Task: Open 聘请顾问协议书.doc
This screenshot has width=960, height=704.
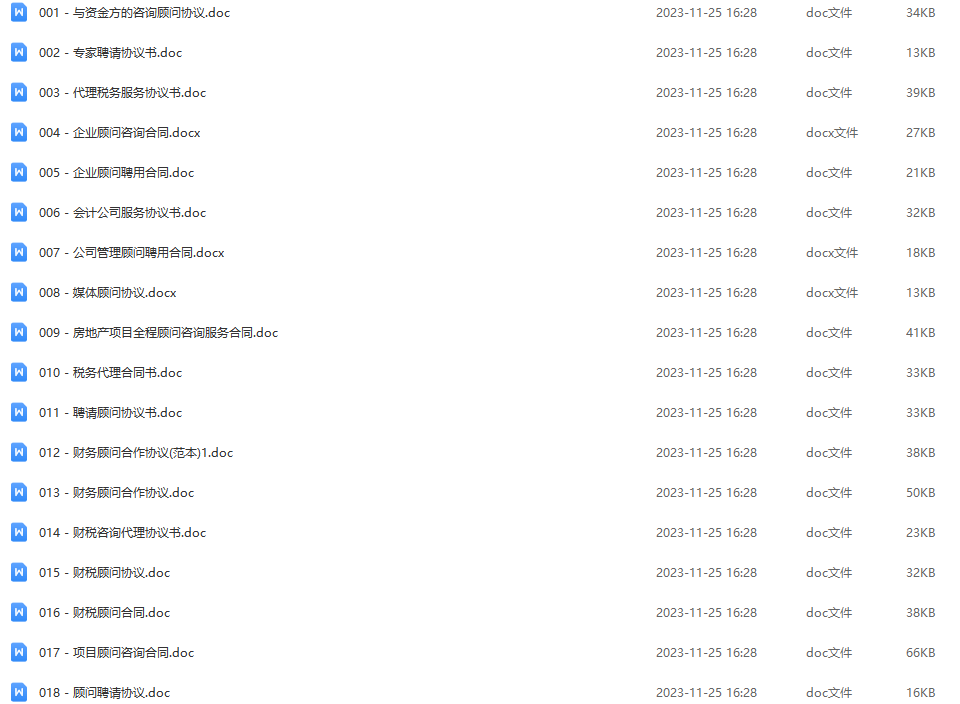Action: [110, 413]
